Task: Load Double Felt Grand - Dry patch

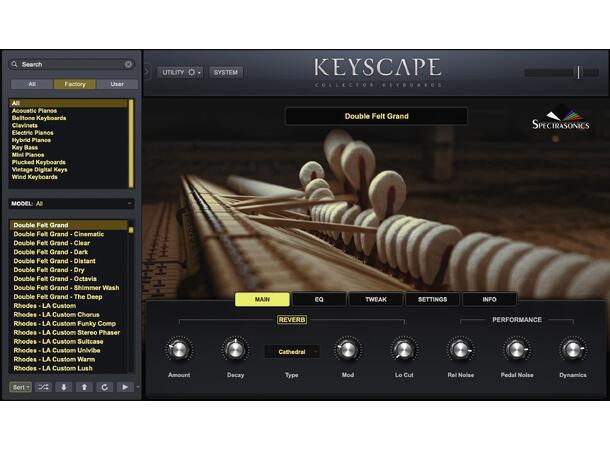Action: pyautogui.click(x=69, y=270)
